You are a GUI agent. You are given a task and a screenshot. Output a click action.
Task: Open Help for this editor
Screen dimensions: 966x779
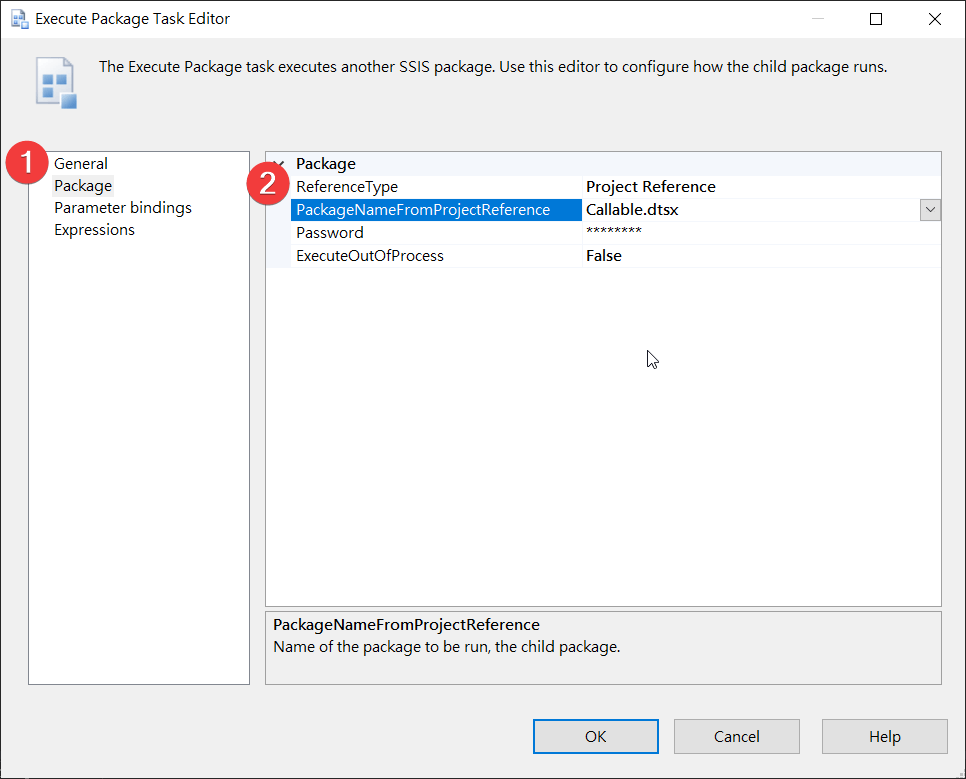[884, 736]
